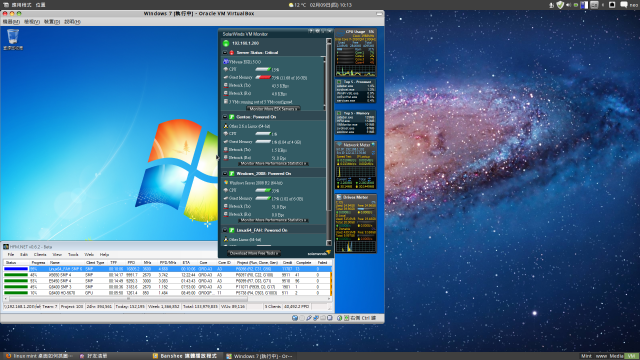The image size is (640, 360).
Task: Collapse the Server Status Critical section
Action: pos(224,53)
